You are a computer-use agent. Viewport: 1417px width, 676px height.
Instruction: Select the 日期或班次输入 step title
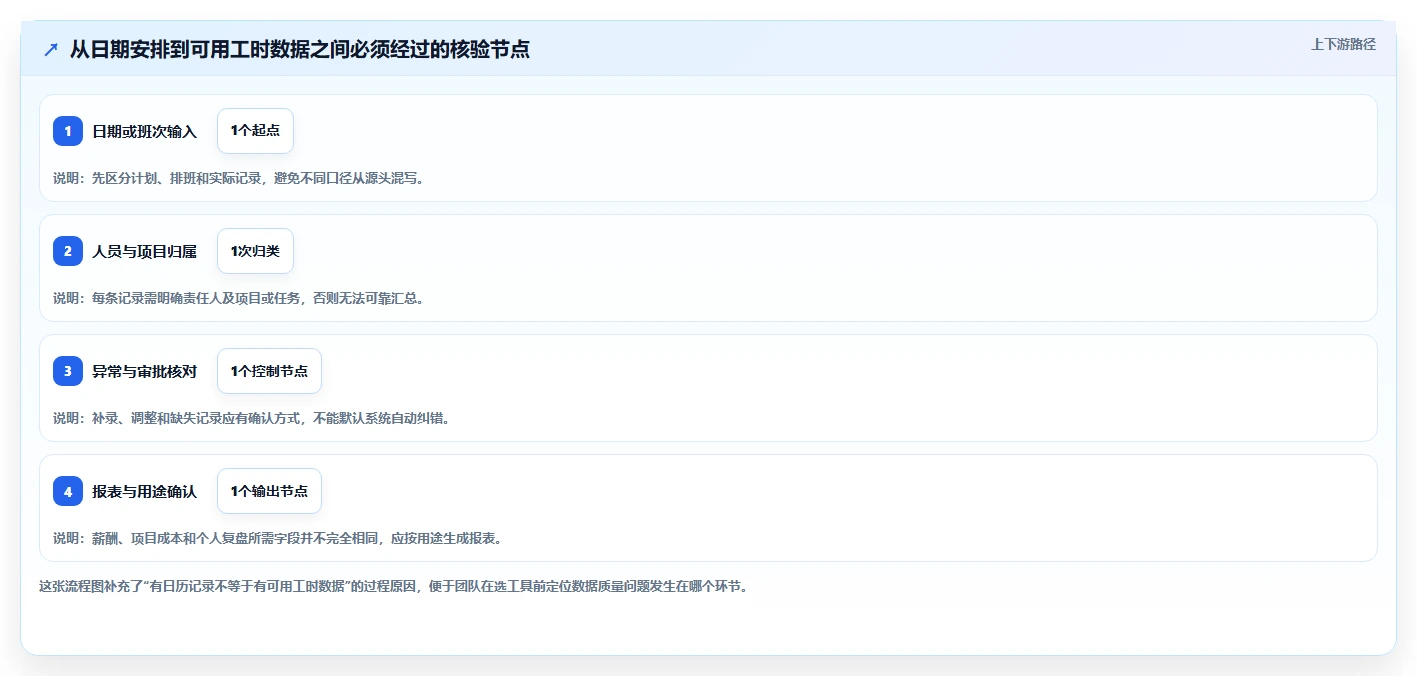click(145, 131)
